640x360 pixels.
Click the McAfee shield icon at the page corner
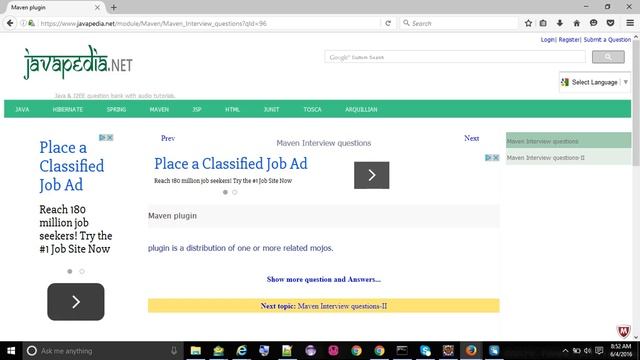(x=623, y=331)
